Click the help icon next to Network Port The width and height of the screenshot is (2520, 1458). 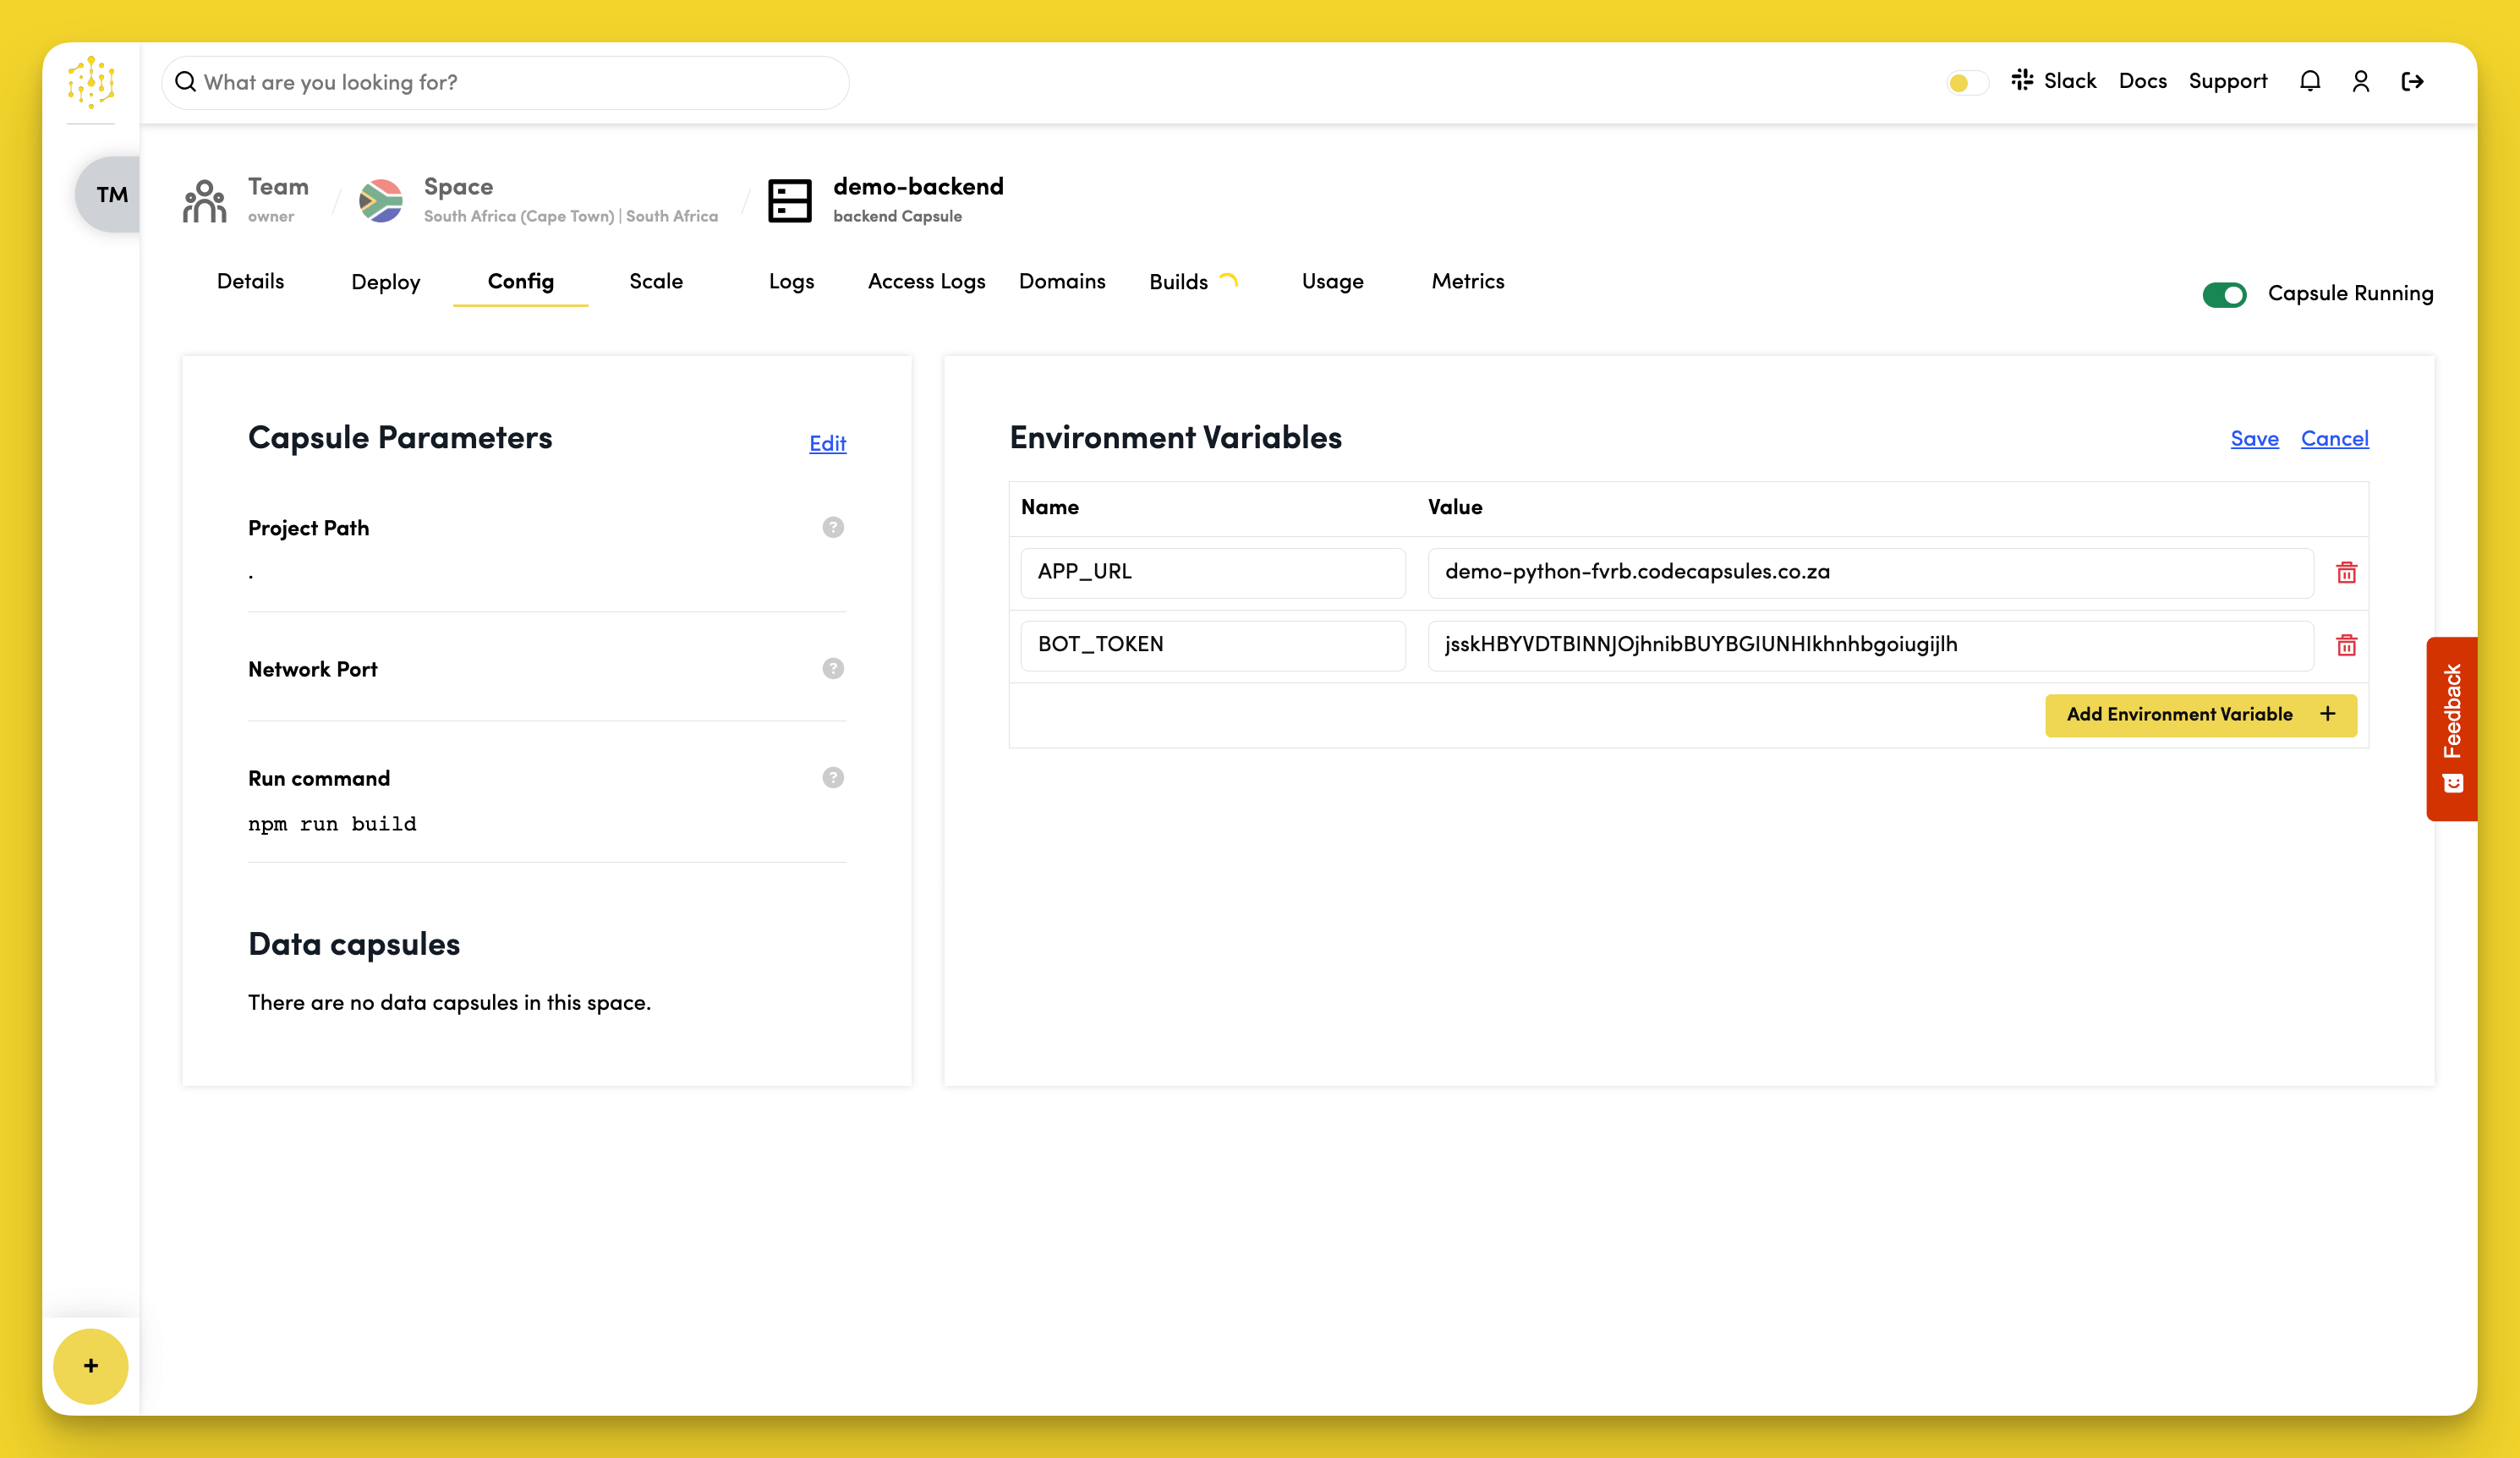coord(833,668)
